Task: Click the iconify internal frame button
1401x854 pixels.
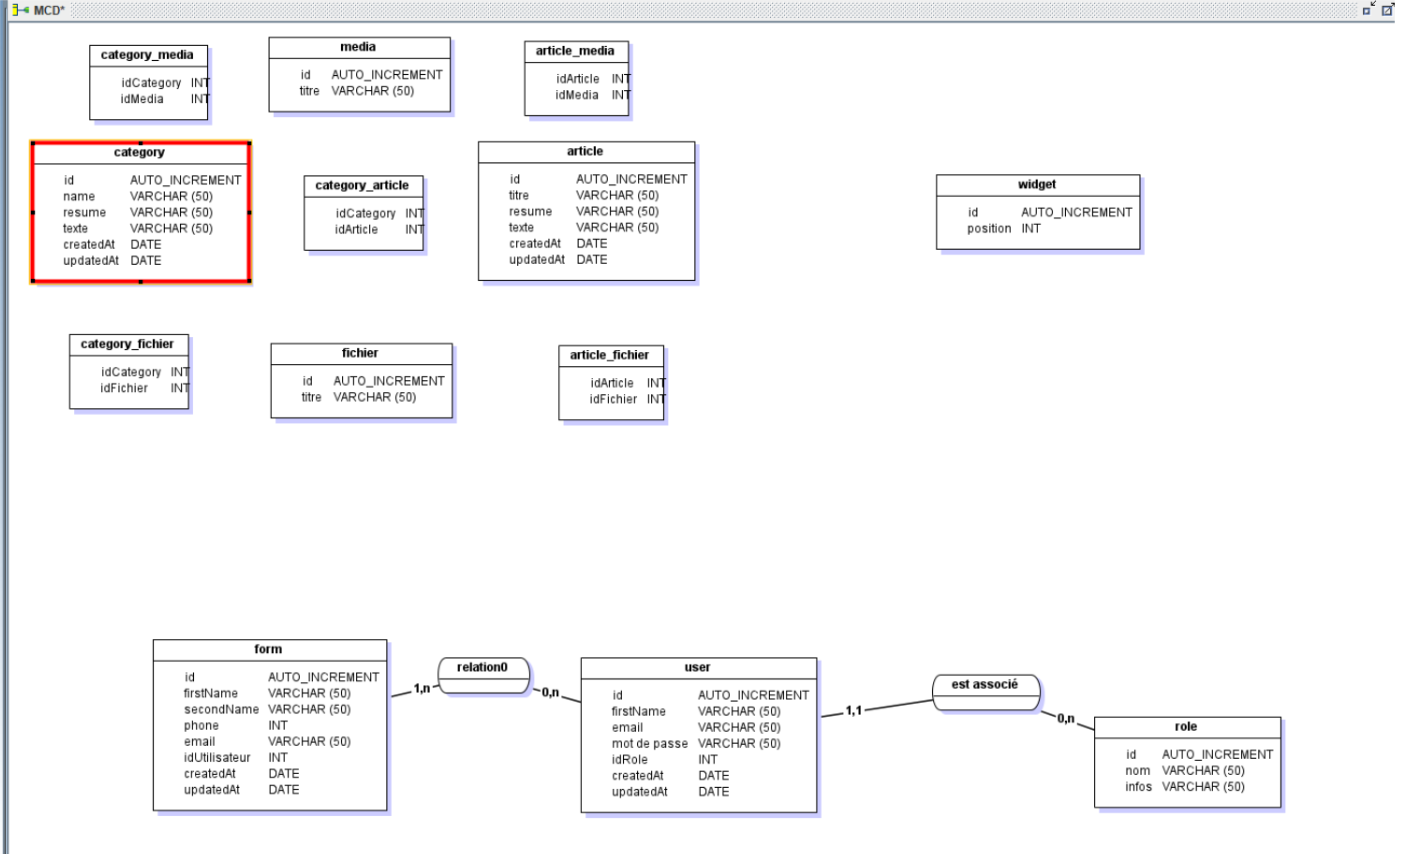Action: [x=1368, y=10]
